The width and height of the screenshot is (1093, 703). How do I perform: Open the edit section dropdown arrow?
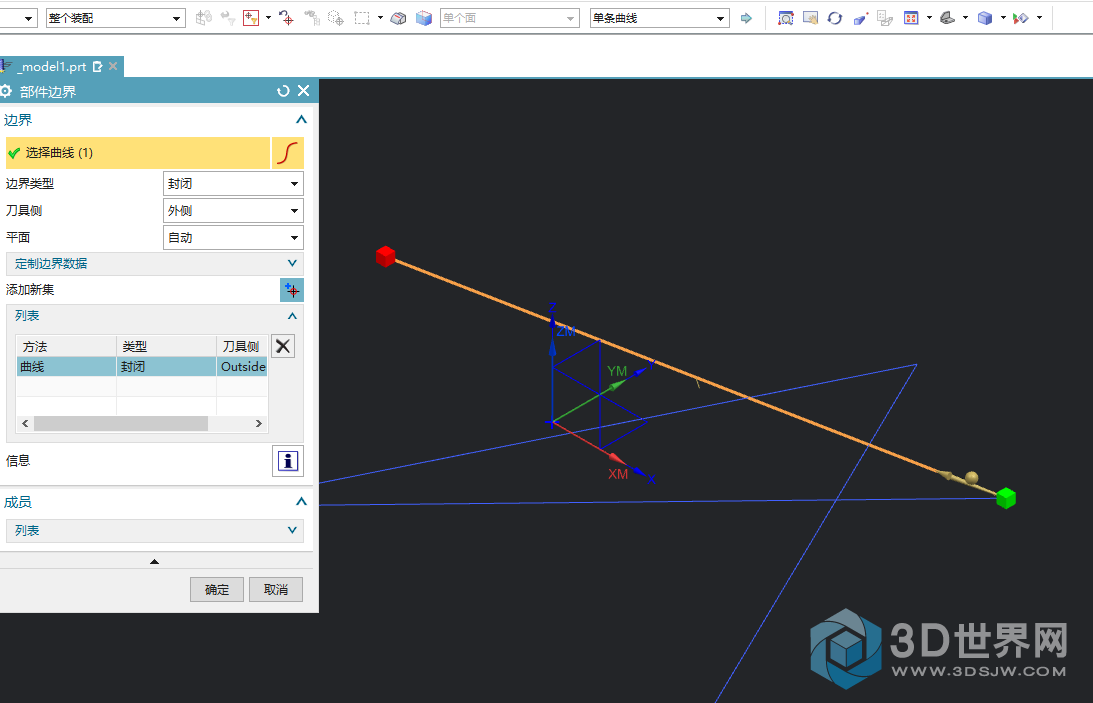(1039, 18)
